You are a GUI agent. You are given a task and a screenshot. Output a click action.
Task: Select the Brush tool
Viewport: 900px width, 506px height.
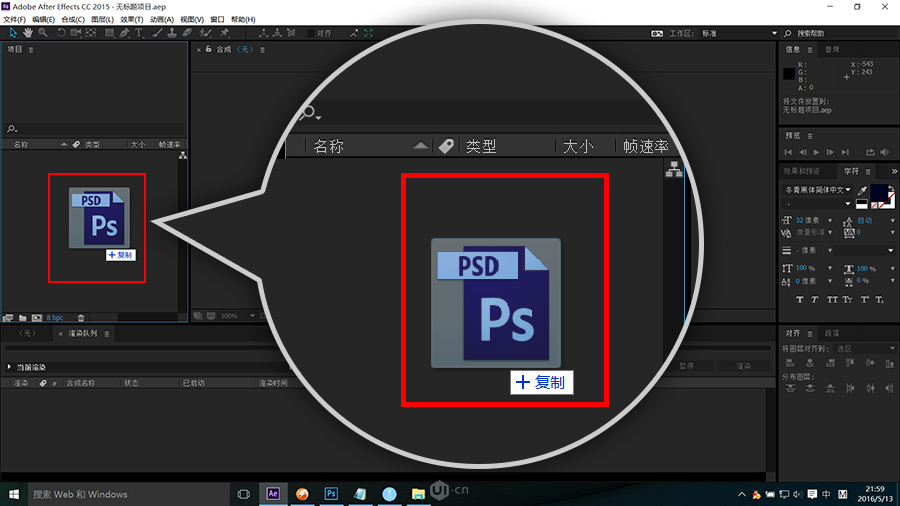[x=157, y=33]
